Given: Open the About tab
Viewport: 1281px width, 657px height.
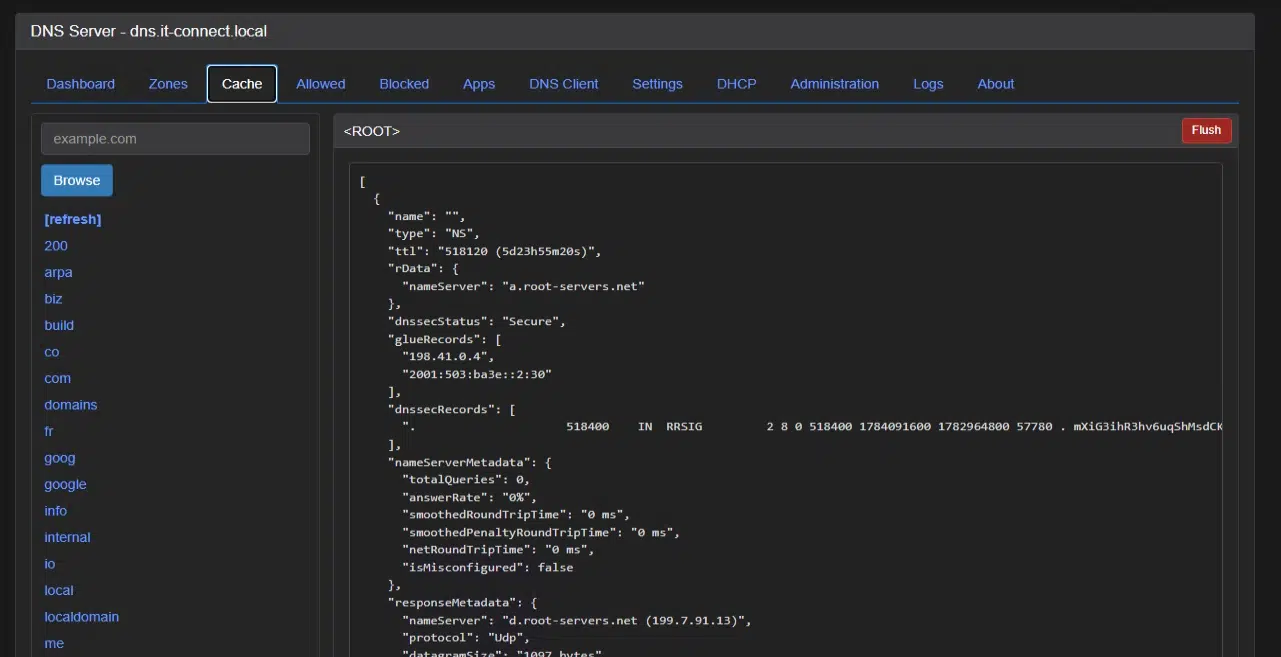Looking at the screenshot, I should [x=996, y=84].
